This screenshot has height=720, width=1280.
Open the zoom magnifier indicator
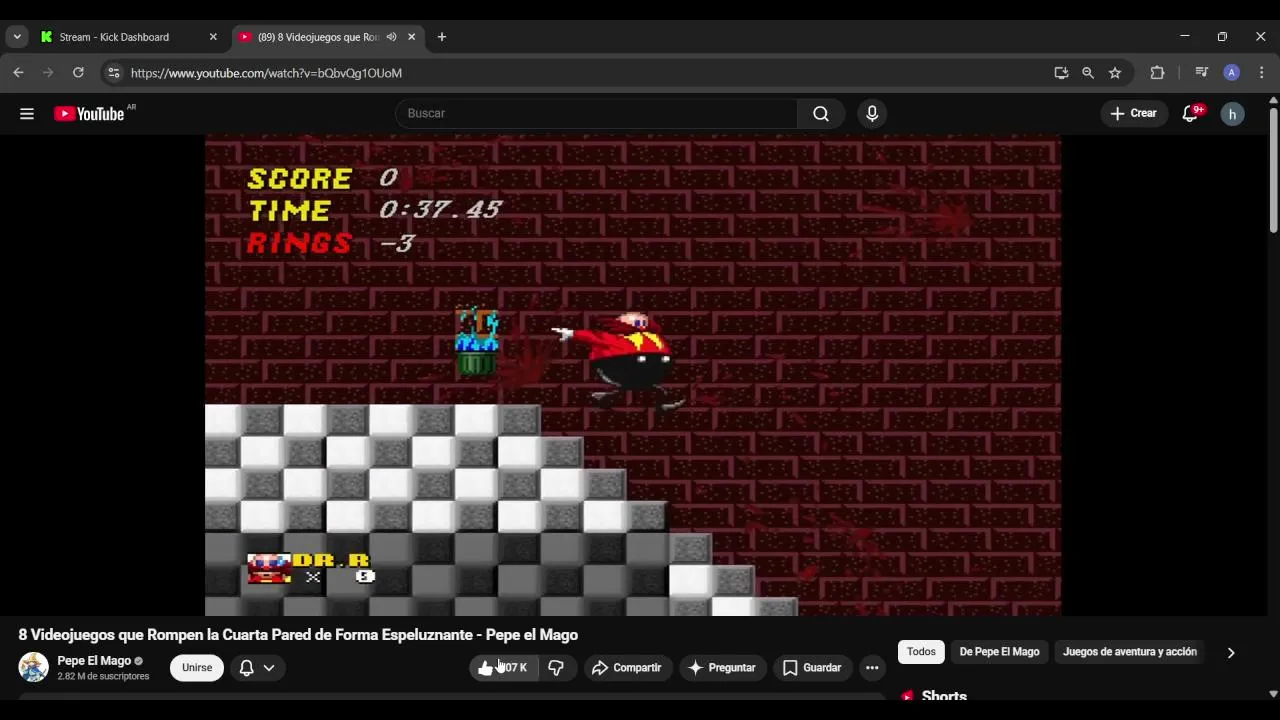(x=1088, y=73)
